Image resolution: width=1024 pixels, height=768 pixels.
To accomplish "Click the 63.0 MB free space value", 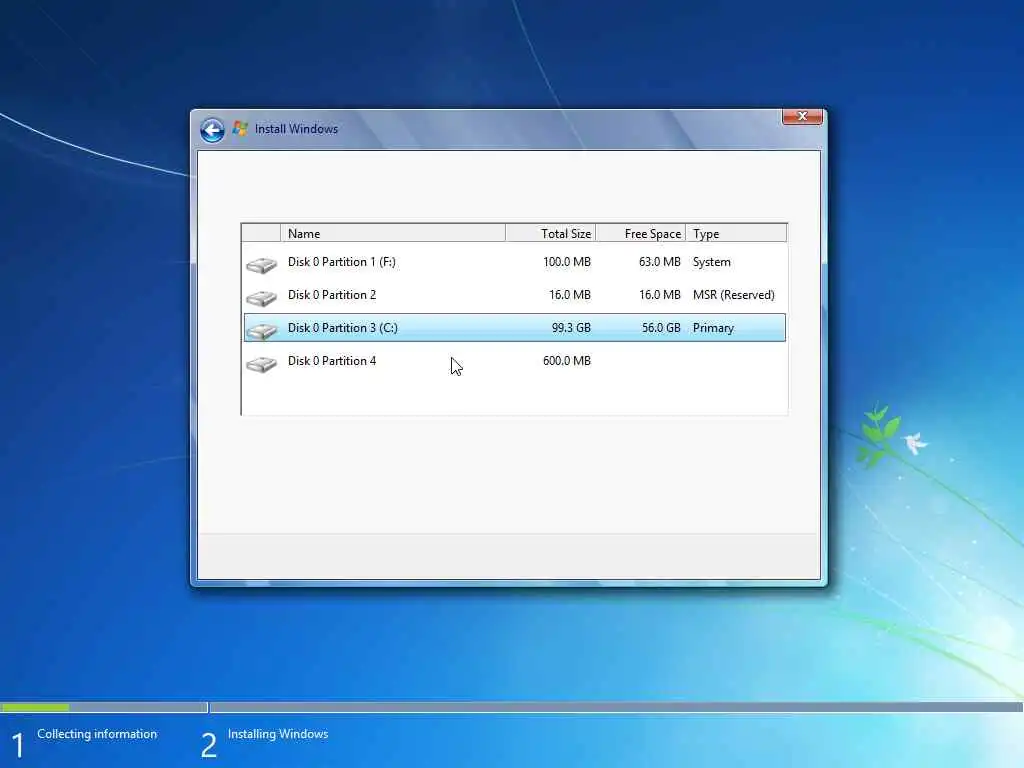I will 660,262.
